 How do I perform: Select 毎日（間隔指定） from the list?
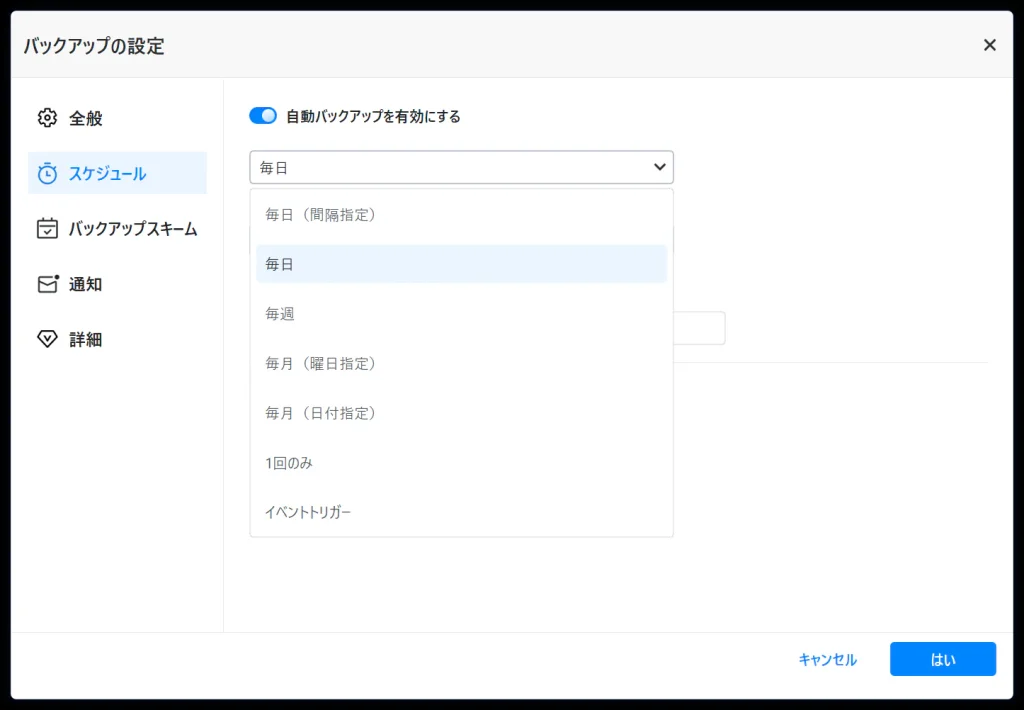[322, 214]
